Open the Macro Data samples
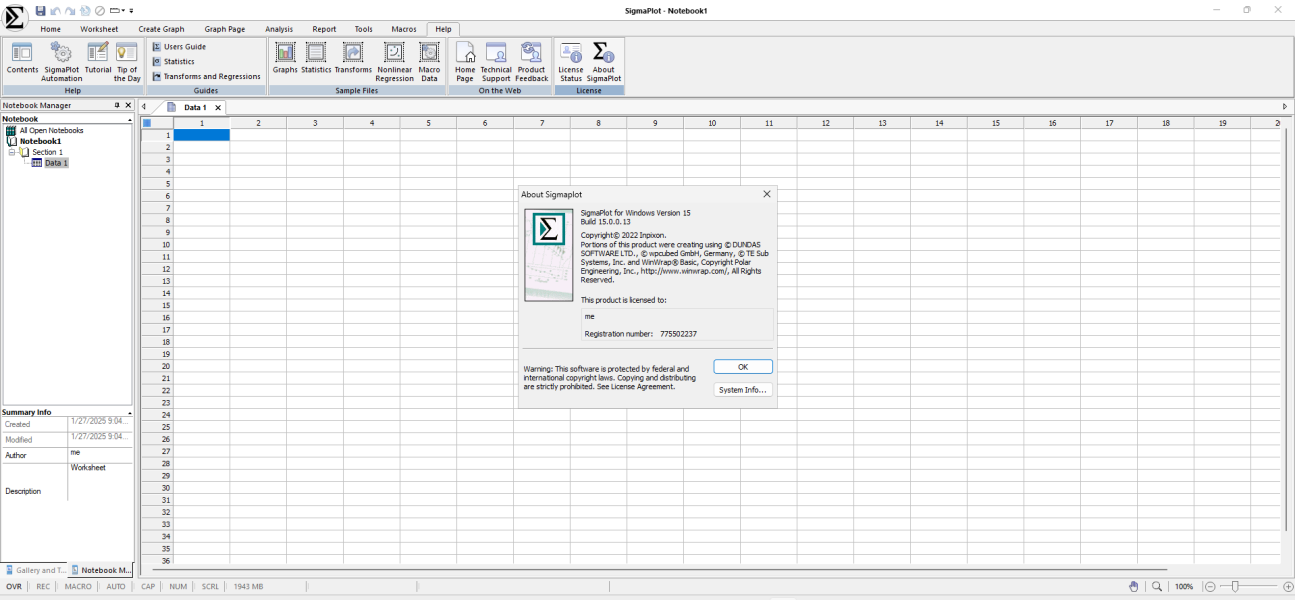 pos(429,60)
